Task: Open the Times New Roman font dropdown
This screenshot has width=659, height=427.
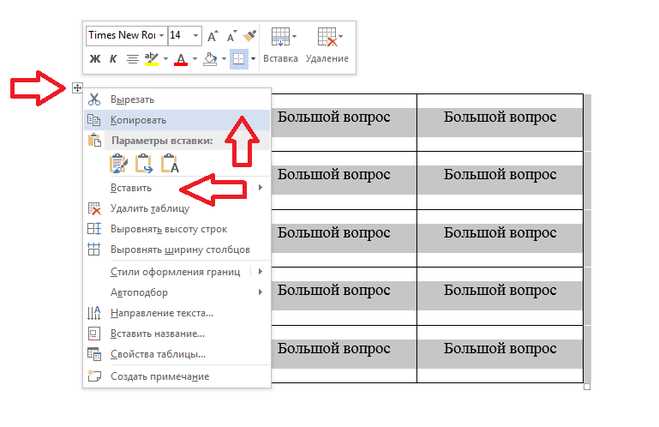Action: (x=161, y=36)
